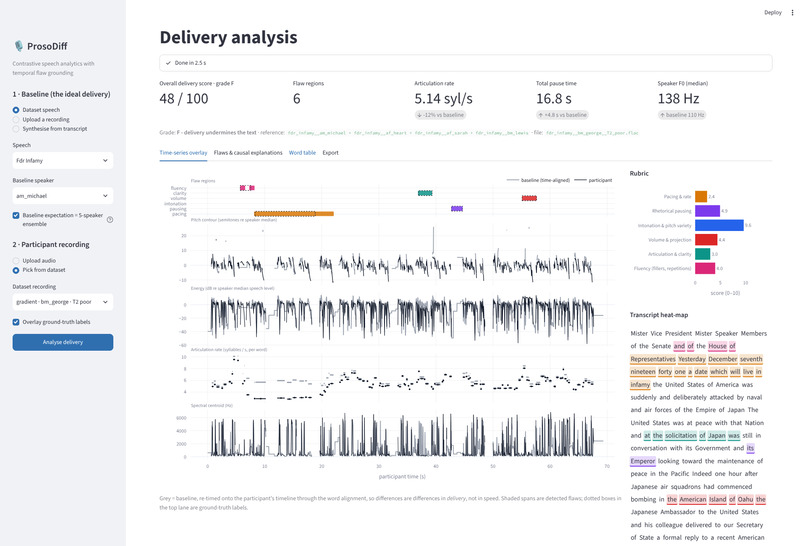
Task: Click the 138 Hz speaker F0 value
Action: click(x=679, y=99)
